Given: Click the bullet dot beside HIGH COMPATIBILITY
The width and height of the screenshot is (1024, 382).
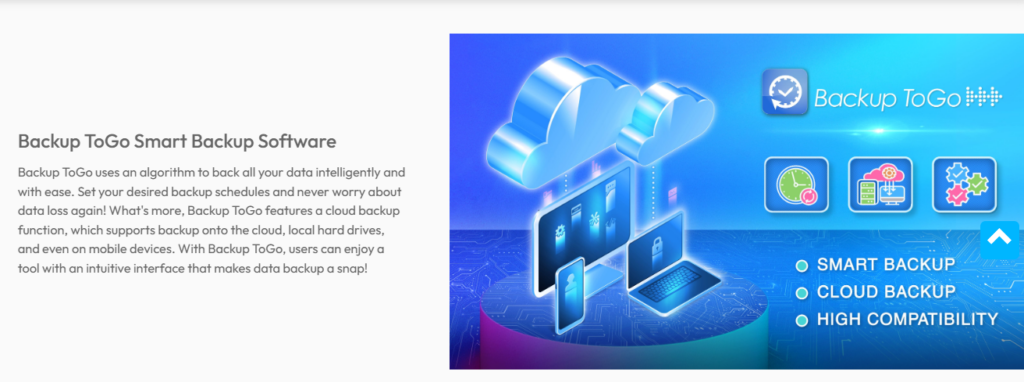Looking at the screenshot, I should 801,321.
